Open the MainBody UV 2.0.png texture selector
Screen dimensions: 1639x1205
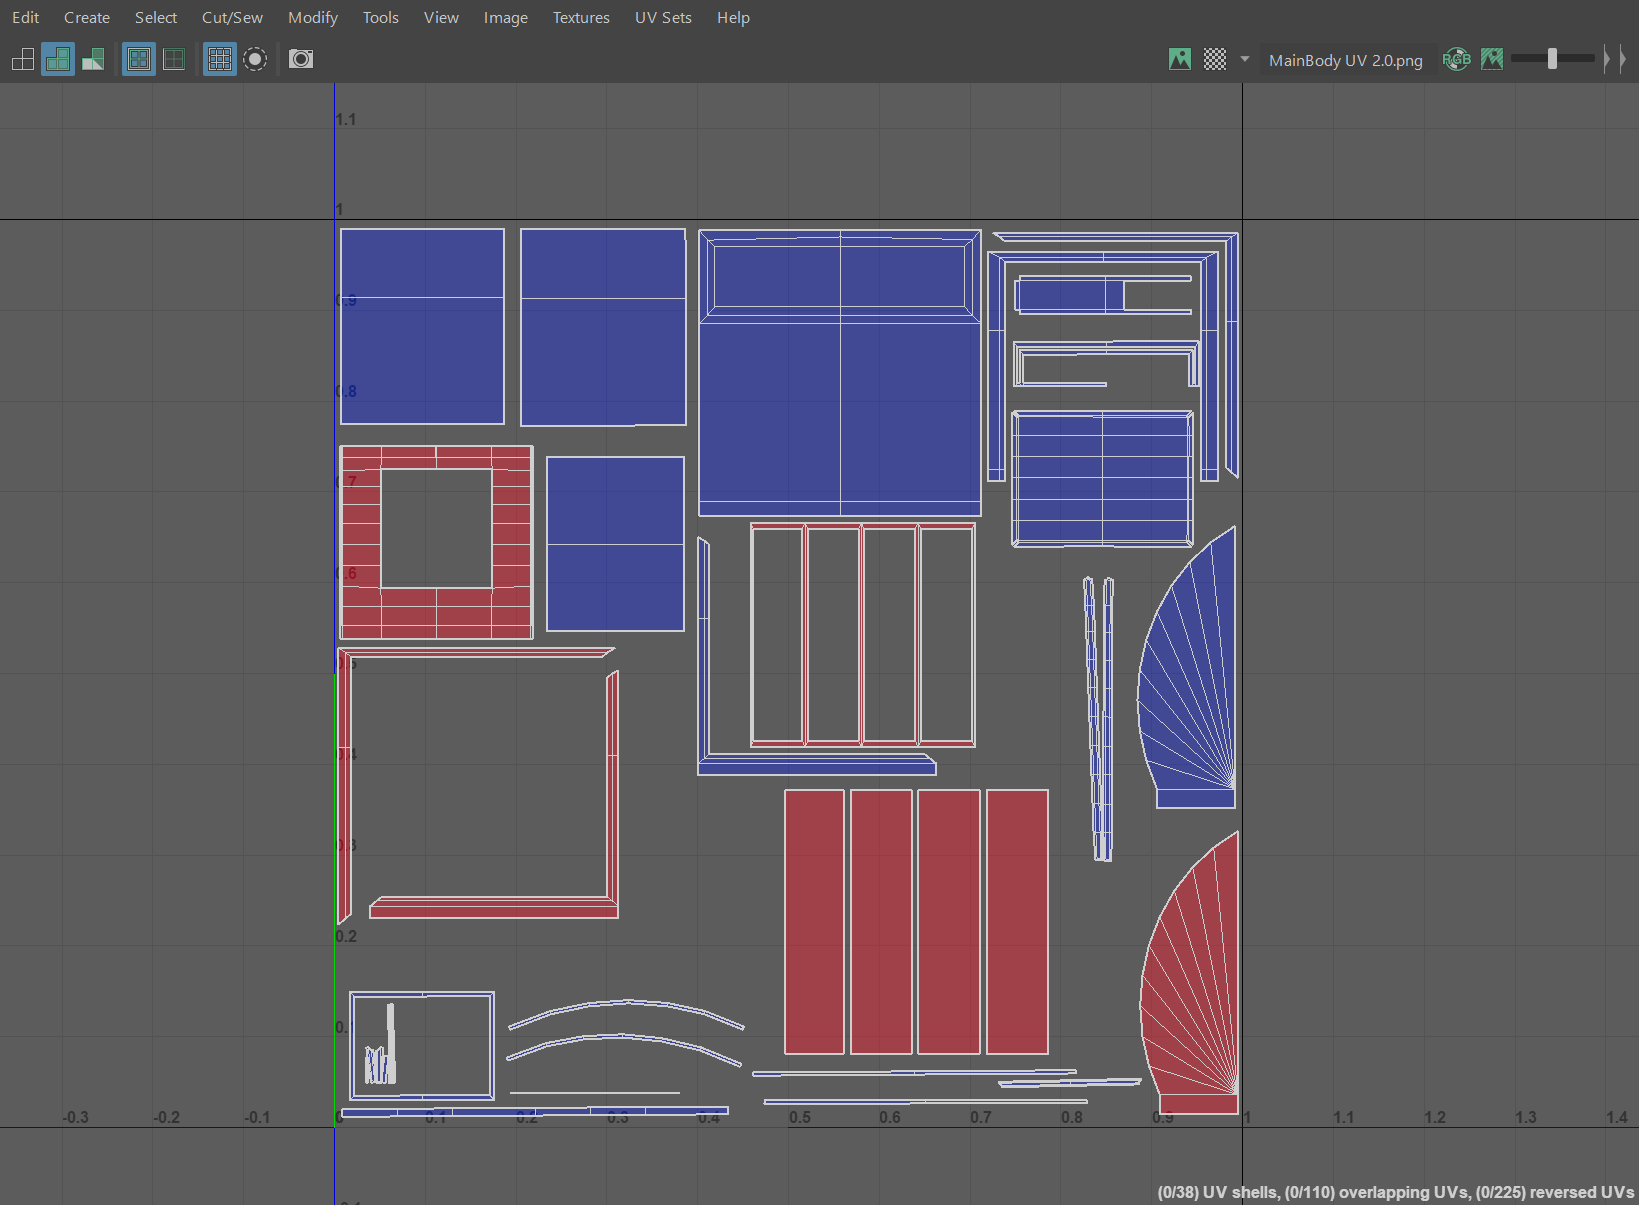[1345, 60]
